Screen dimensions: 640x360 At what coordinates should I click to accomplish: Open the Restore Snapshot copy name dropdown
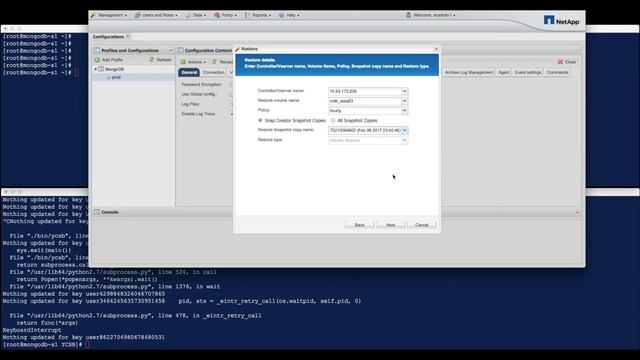(404, 130)
